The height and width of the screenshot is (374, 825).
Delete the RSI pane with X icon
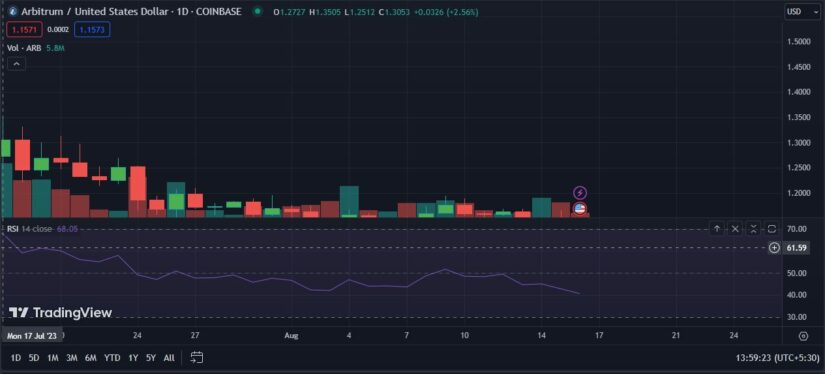[x=735, y=229]
